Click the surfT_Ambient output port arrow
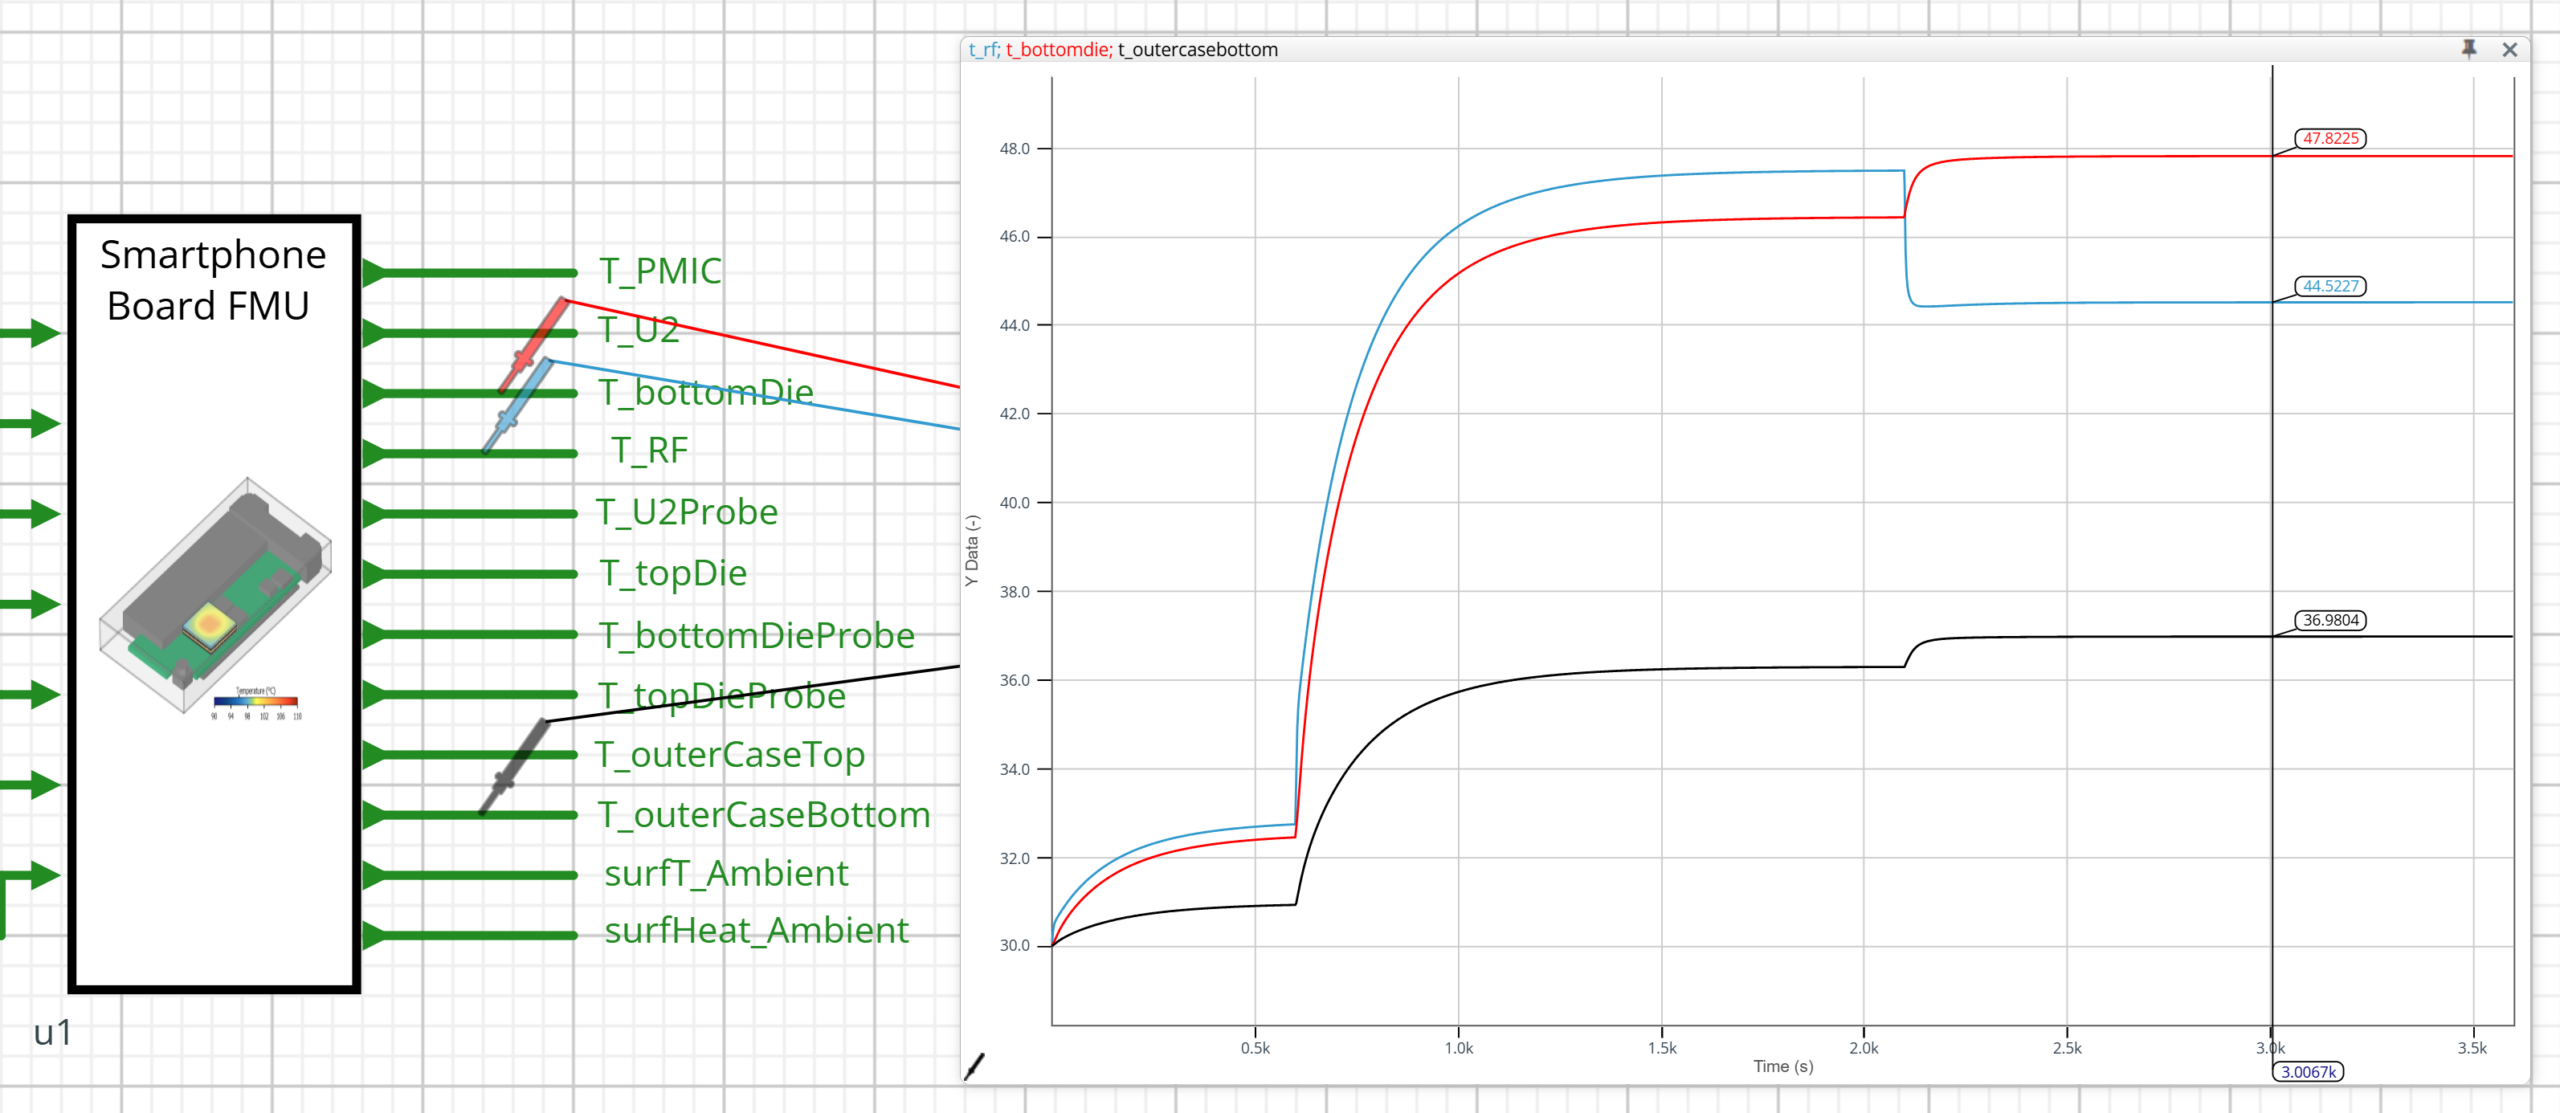The width and height of the screenshot is (2560, 1113). pyautogui.click(x=375, y=876)
